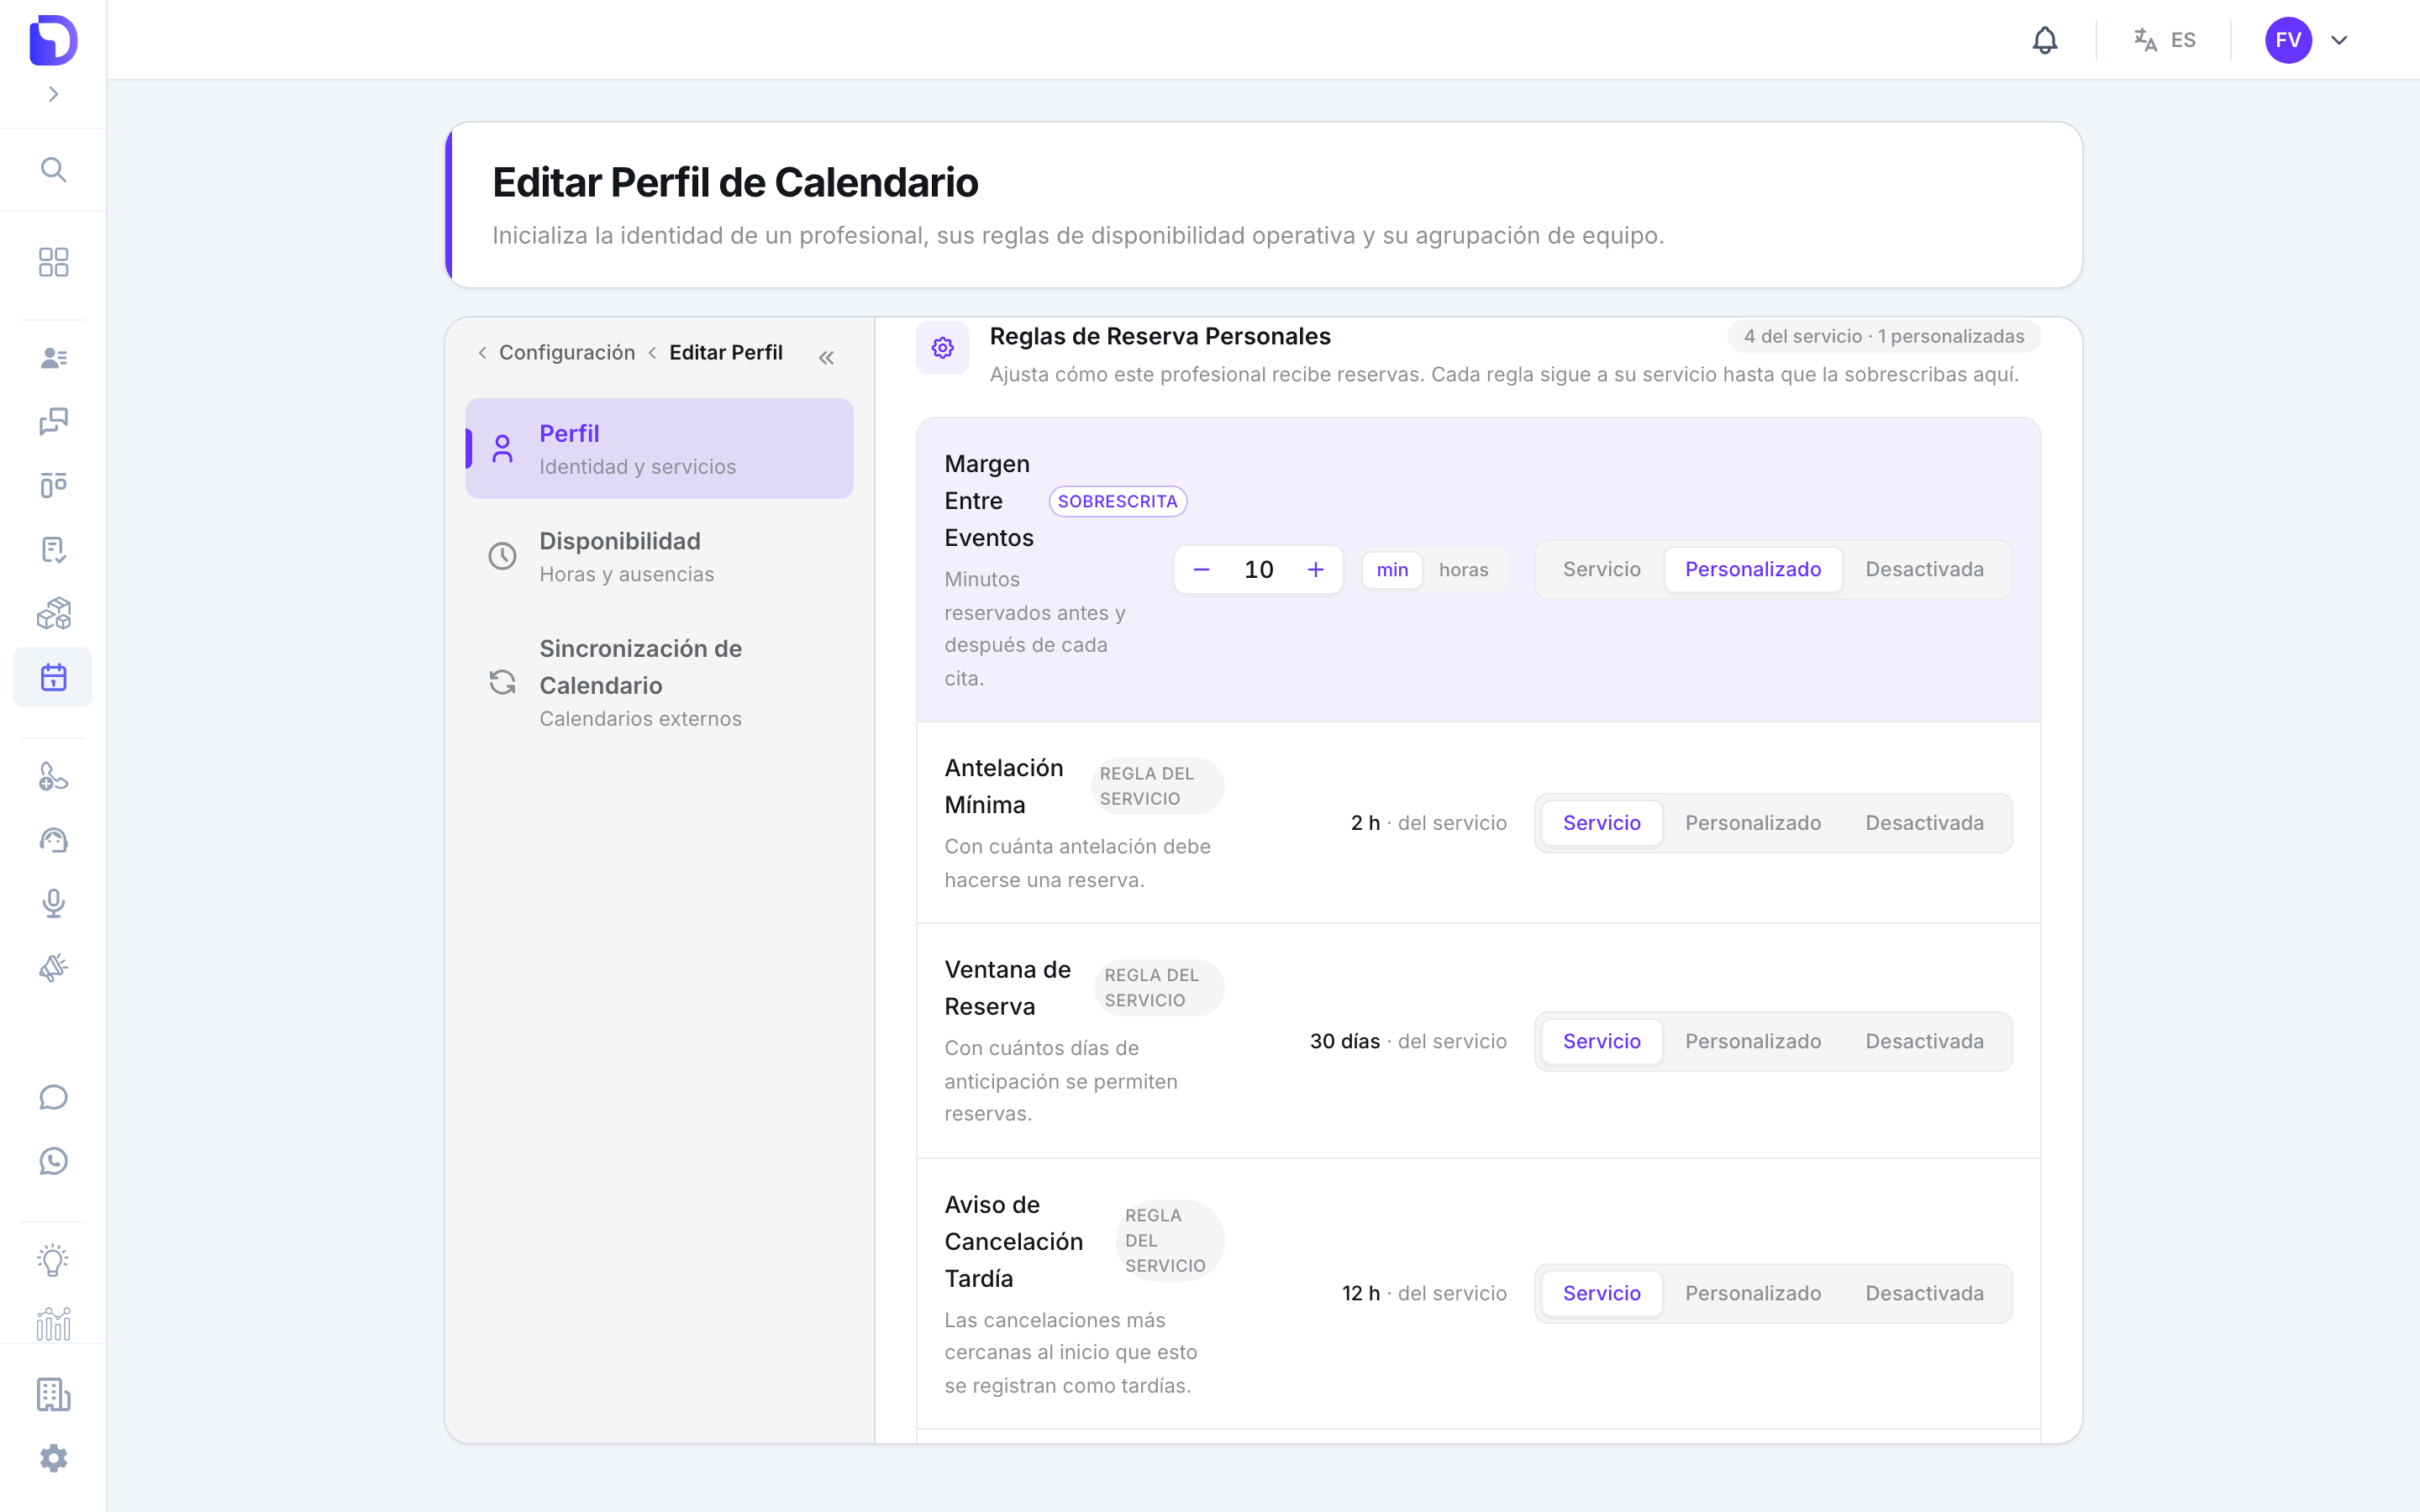Increase the margin minutes with plus
2420x1512 pixels.
click(1315, 569)
